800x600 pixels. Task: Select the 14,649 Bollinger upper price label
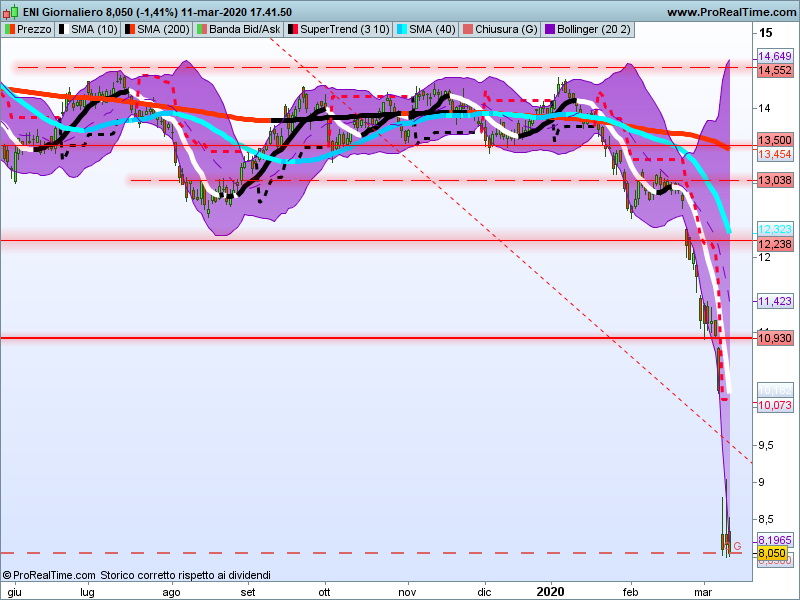click(x=775, y=56)
